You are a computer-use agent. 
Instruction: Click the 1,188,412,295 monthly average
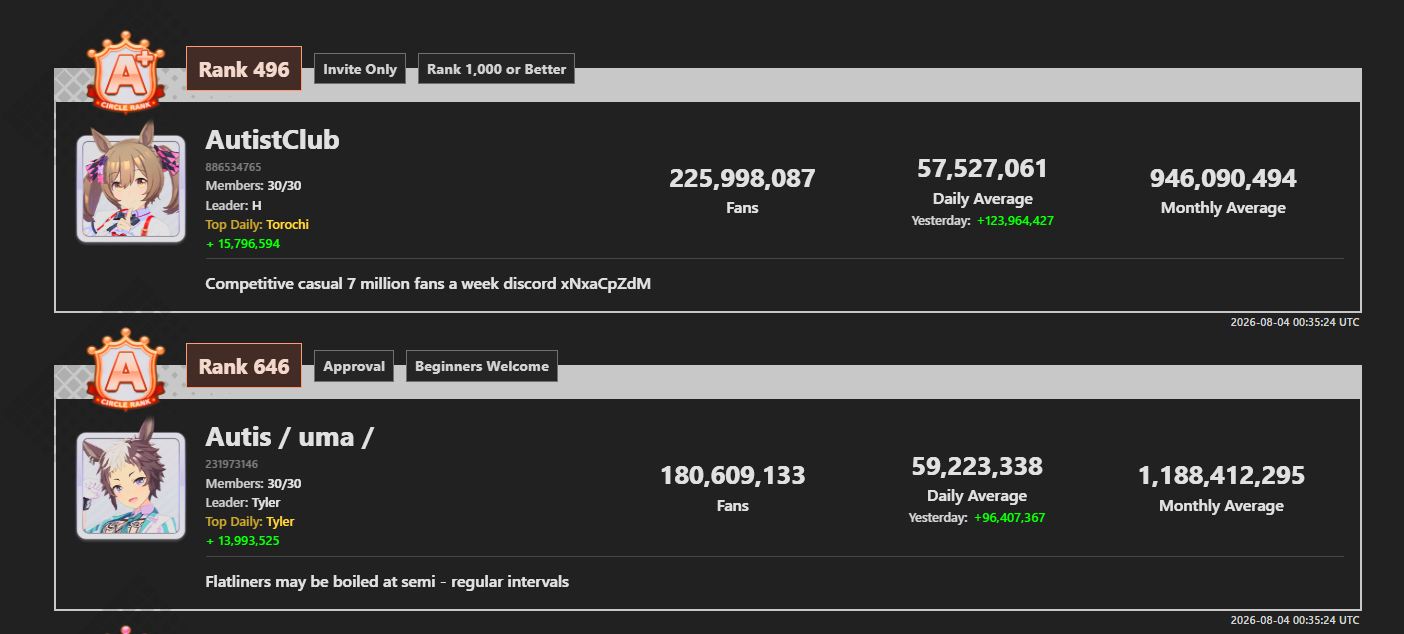[x=1221, y=476]
